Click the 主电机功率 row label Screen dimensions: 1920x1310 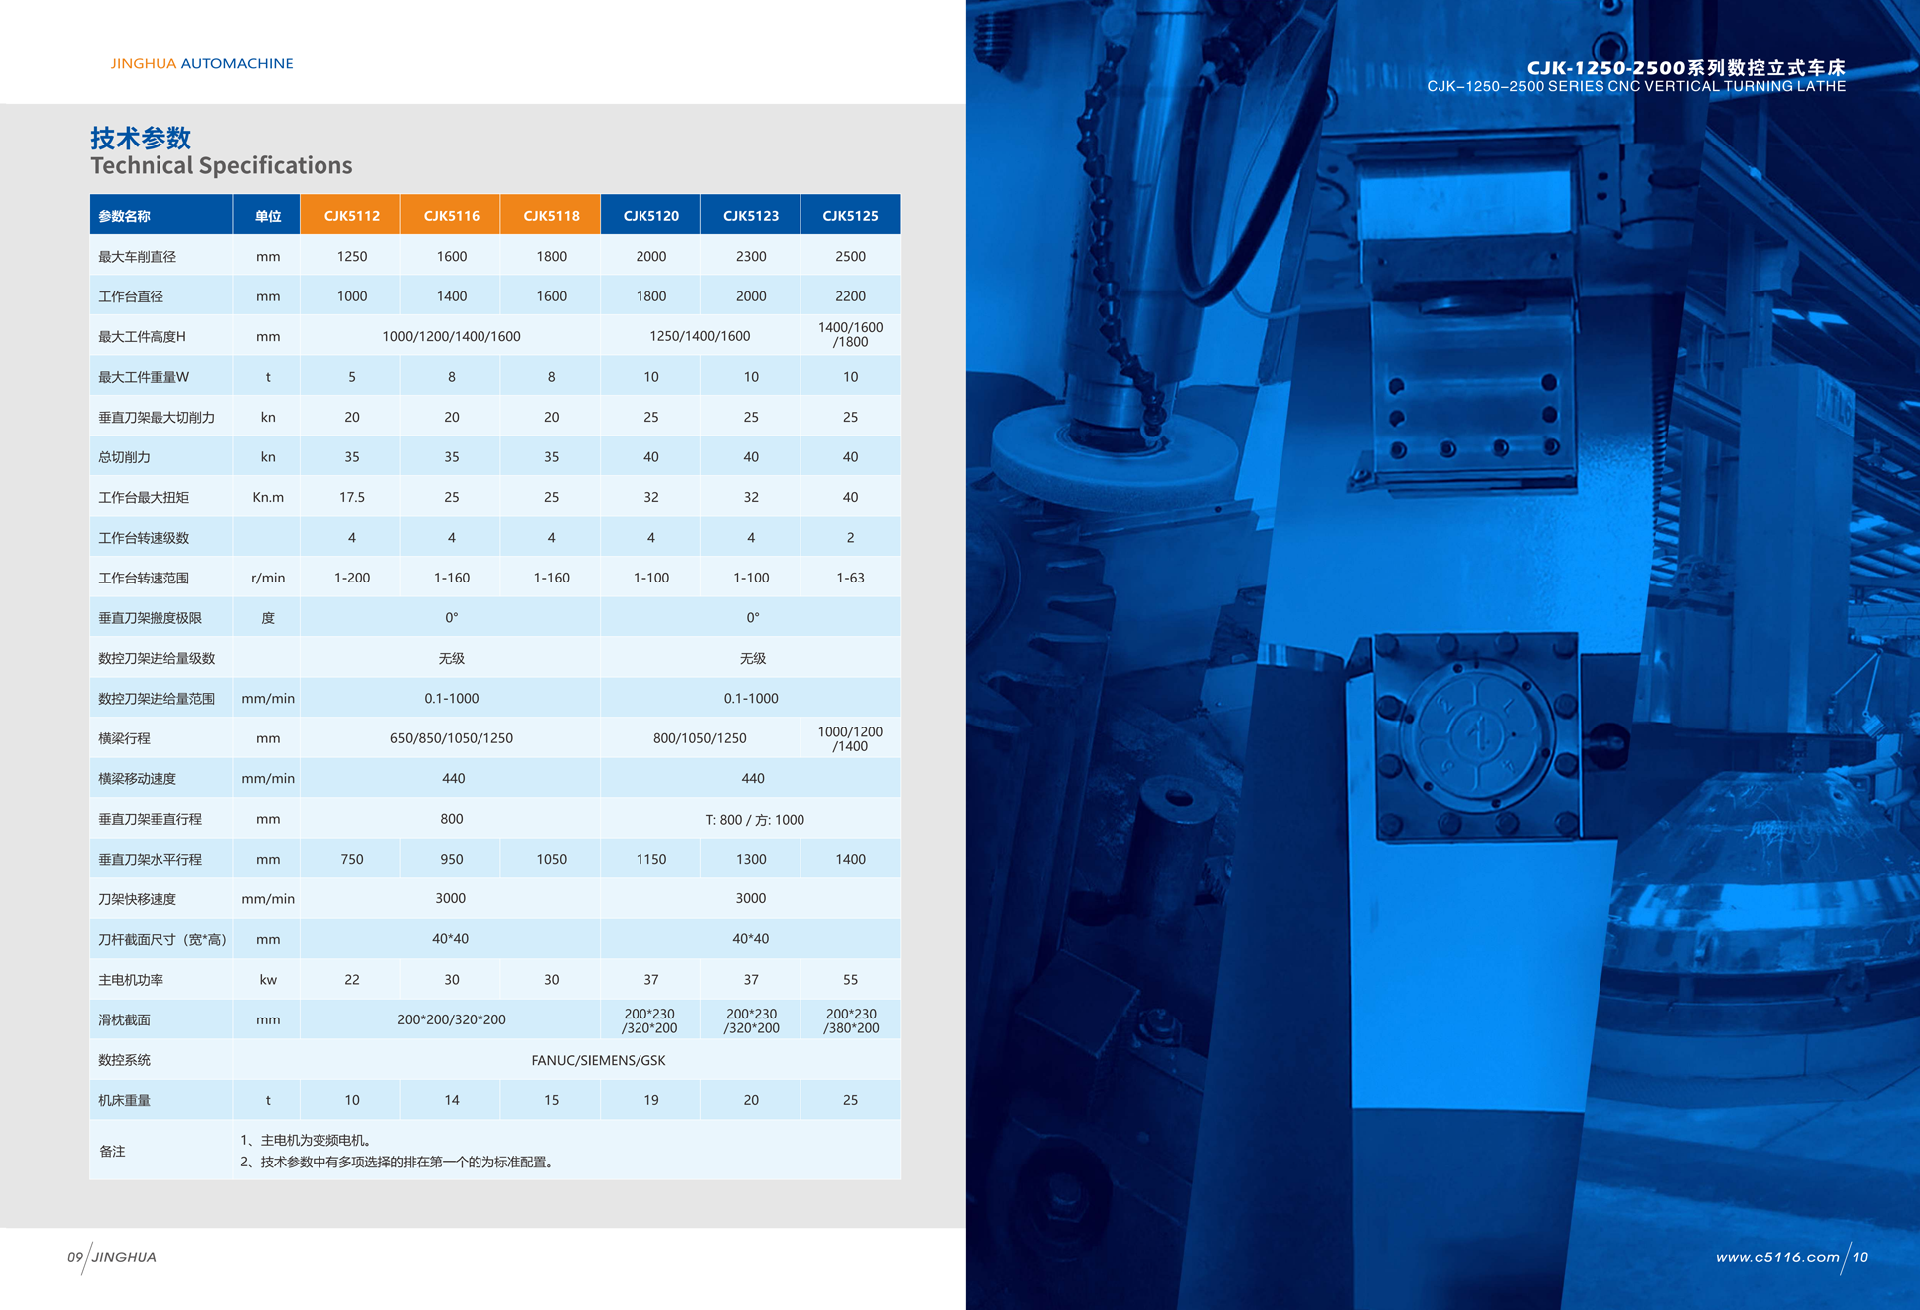pos(131,980)
